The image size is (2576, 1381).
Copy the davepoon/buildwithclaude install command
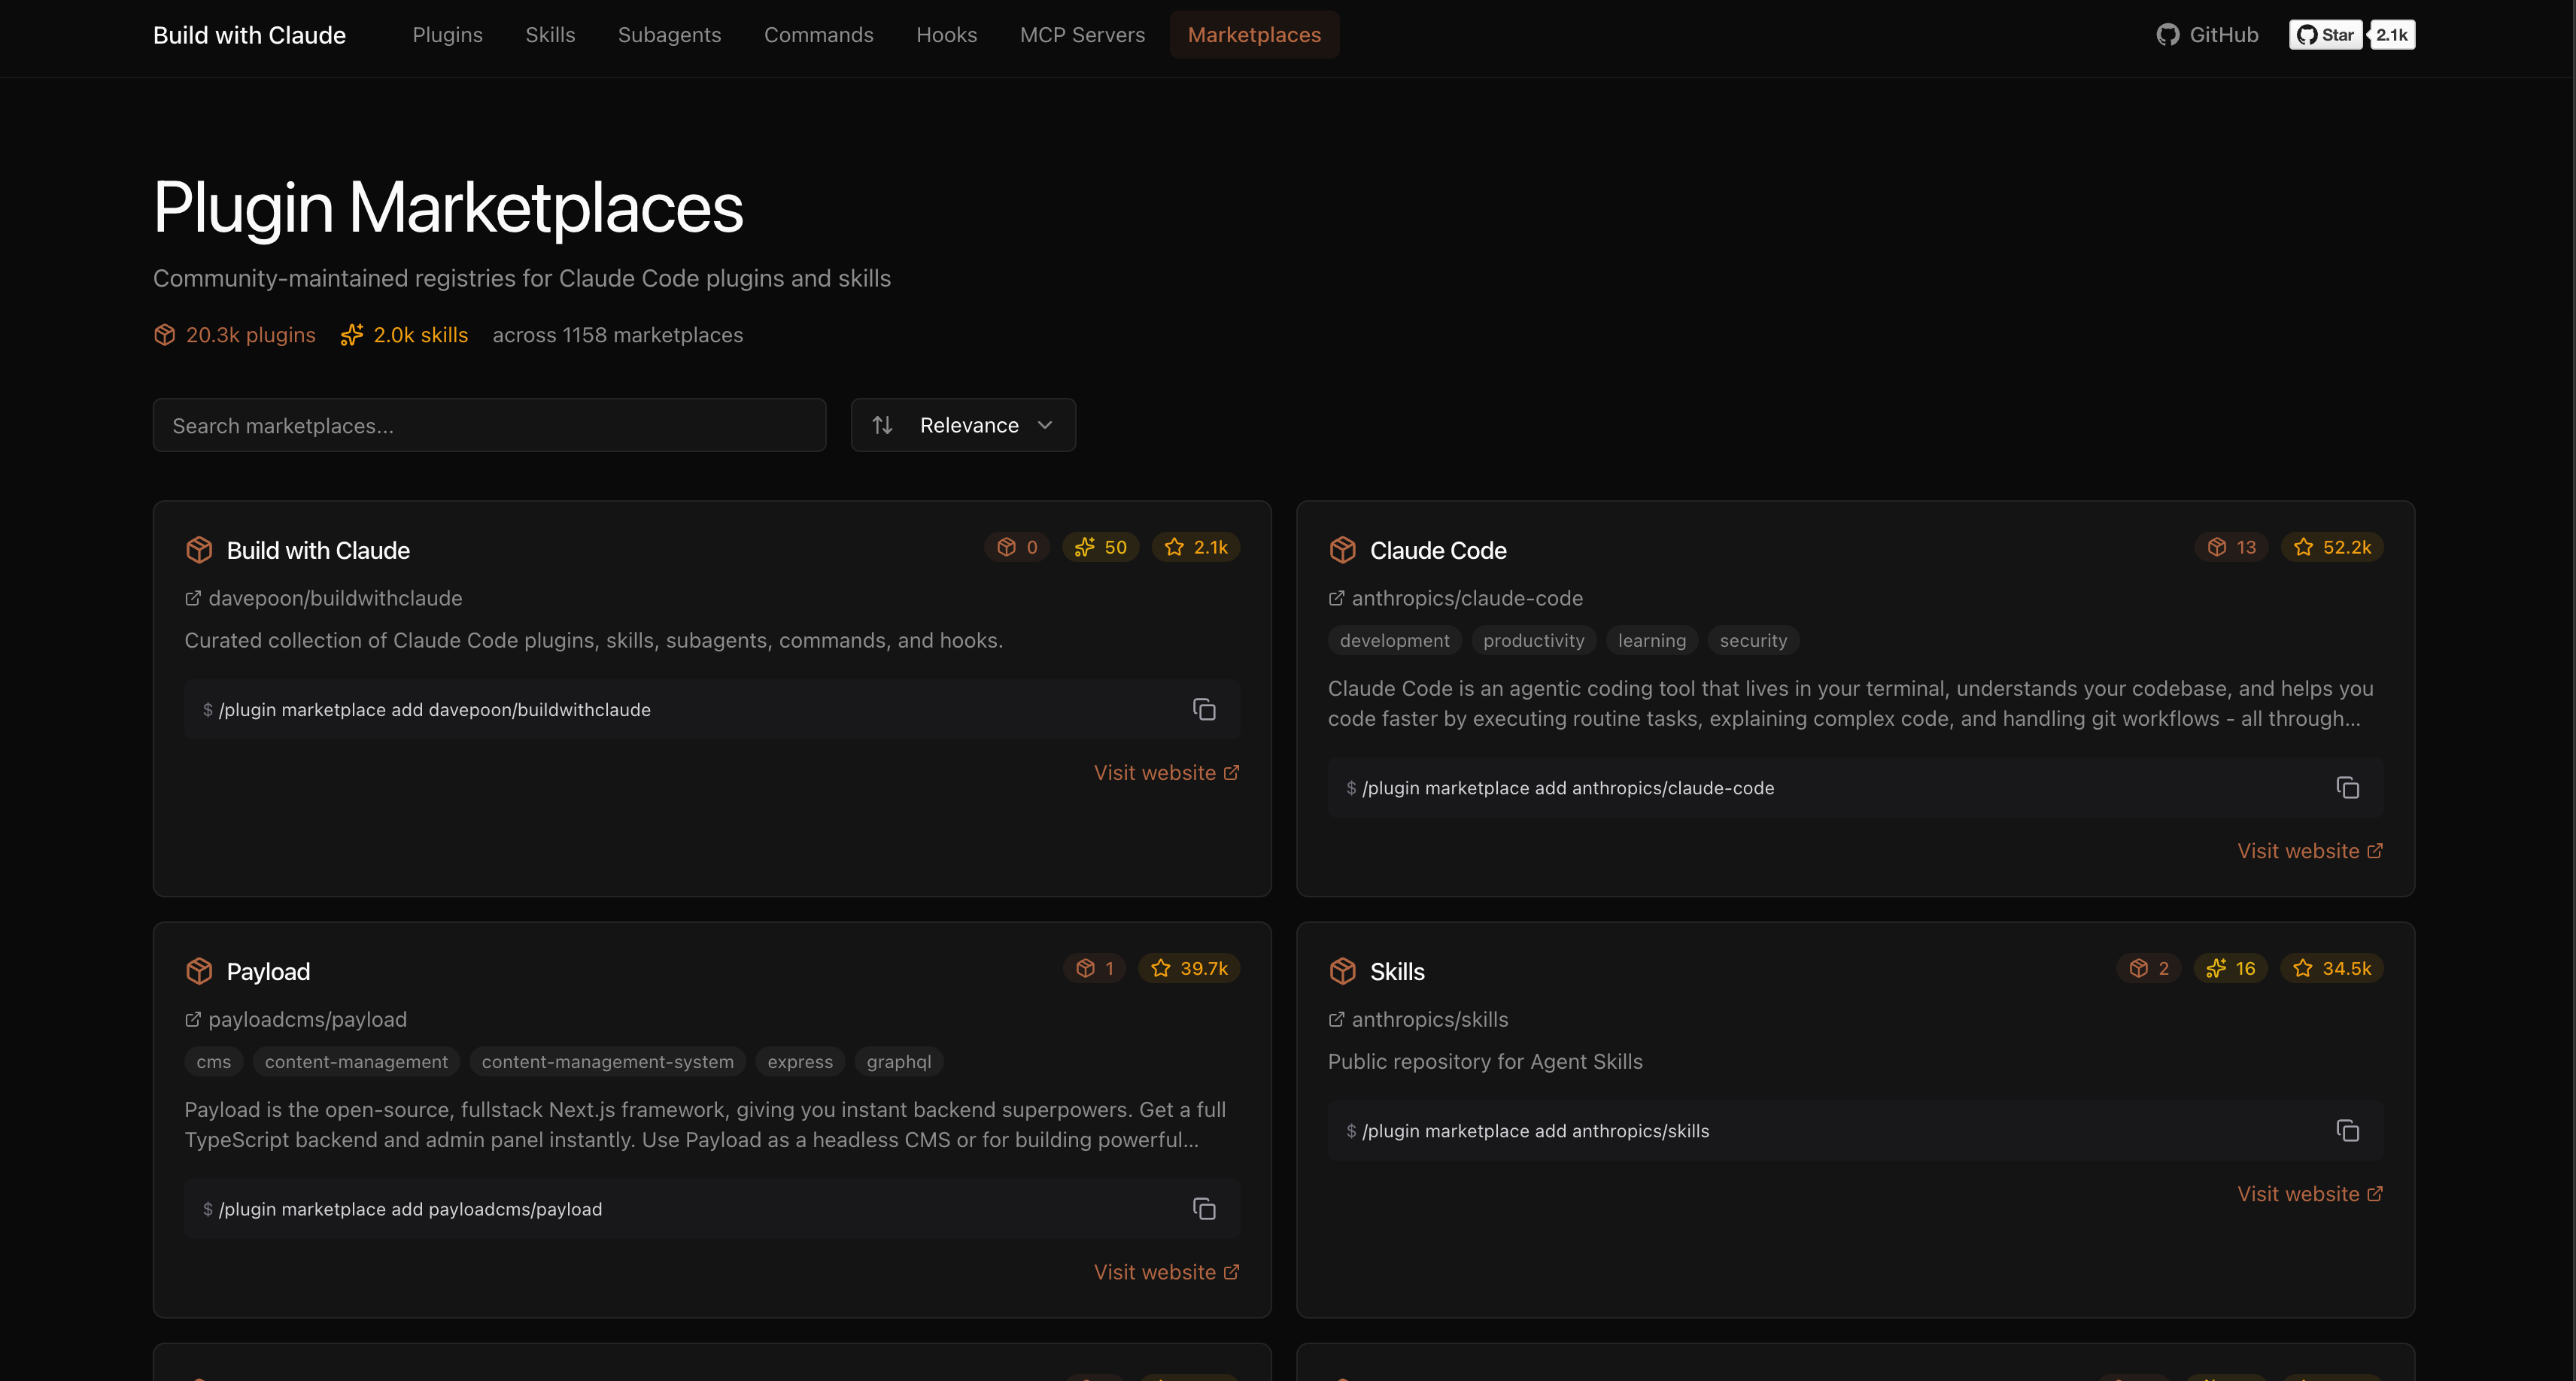(1204, 709)
